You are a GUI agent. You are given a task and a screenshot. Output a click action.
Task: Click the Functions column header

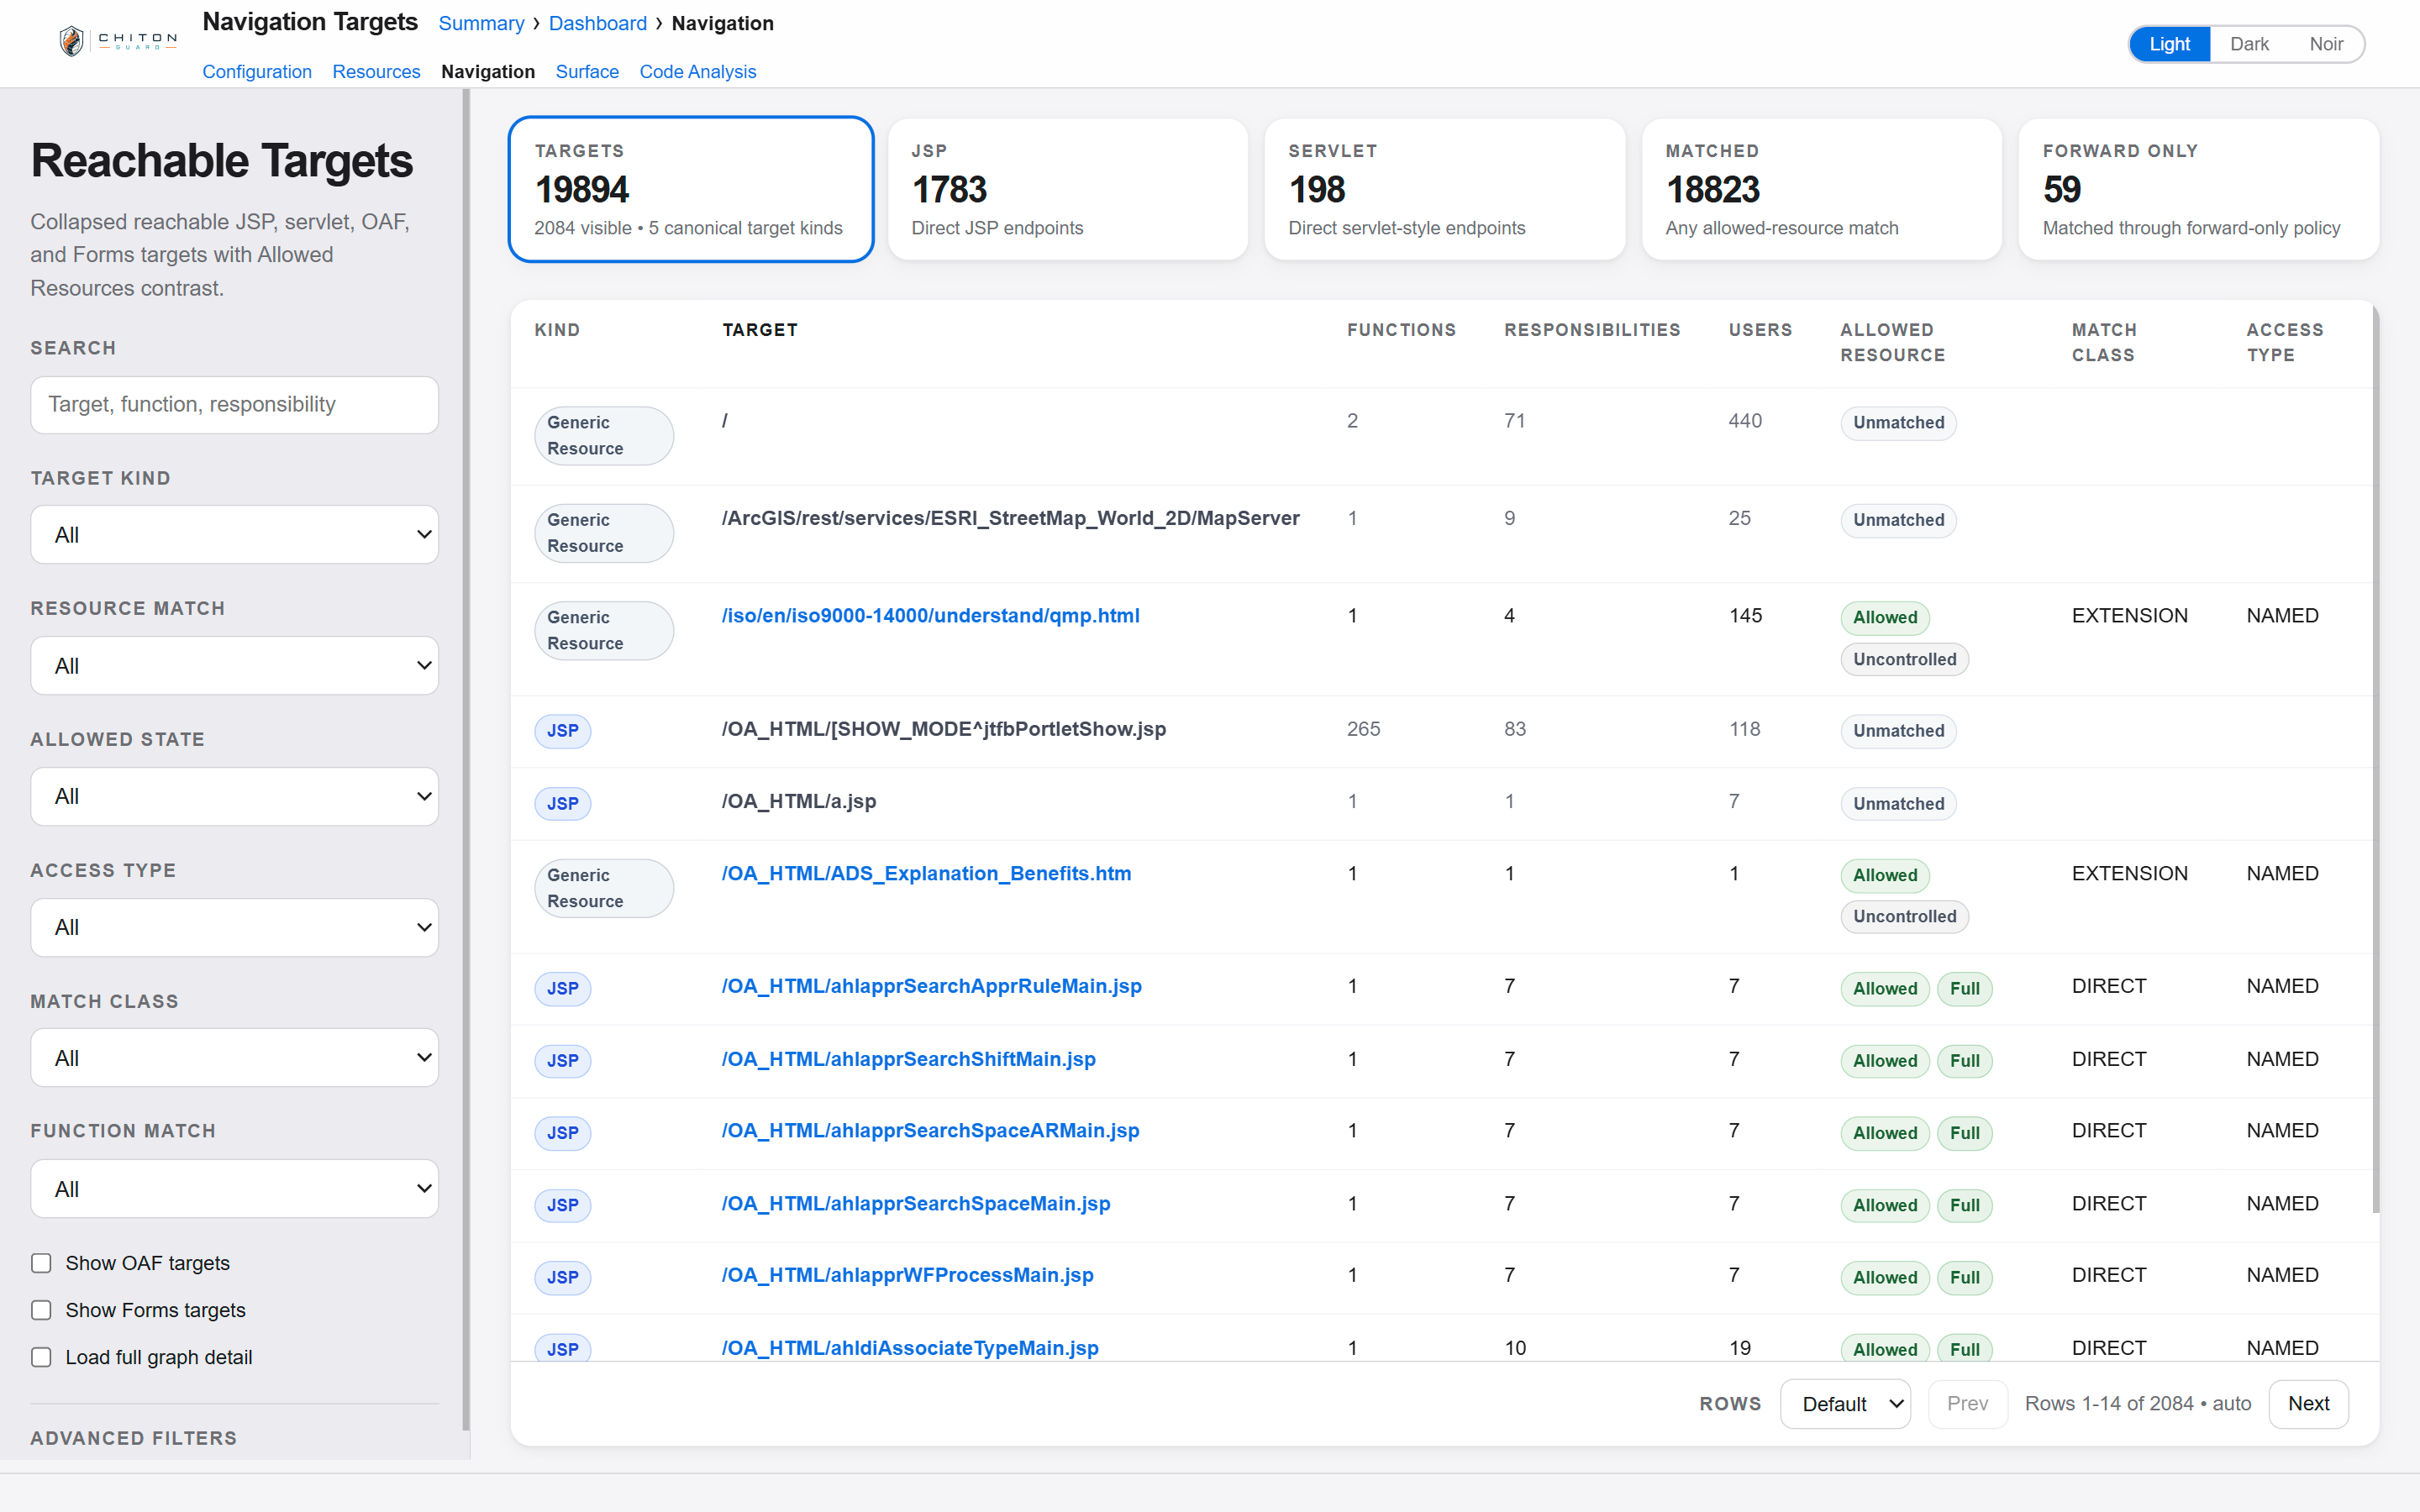(x=1401, y=330)
